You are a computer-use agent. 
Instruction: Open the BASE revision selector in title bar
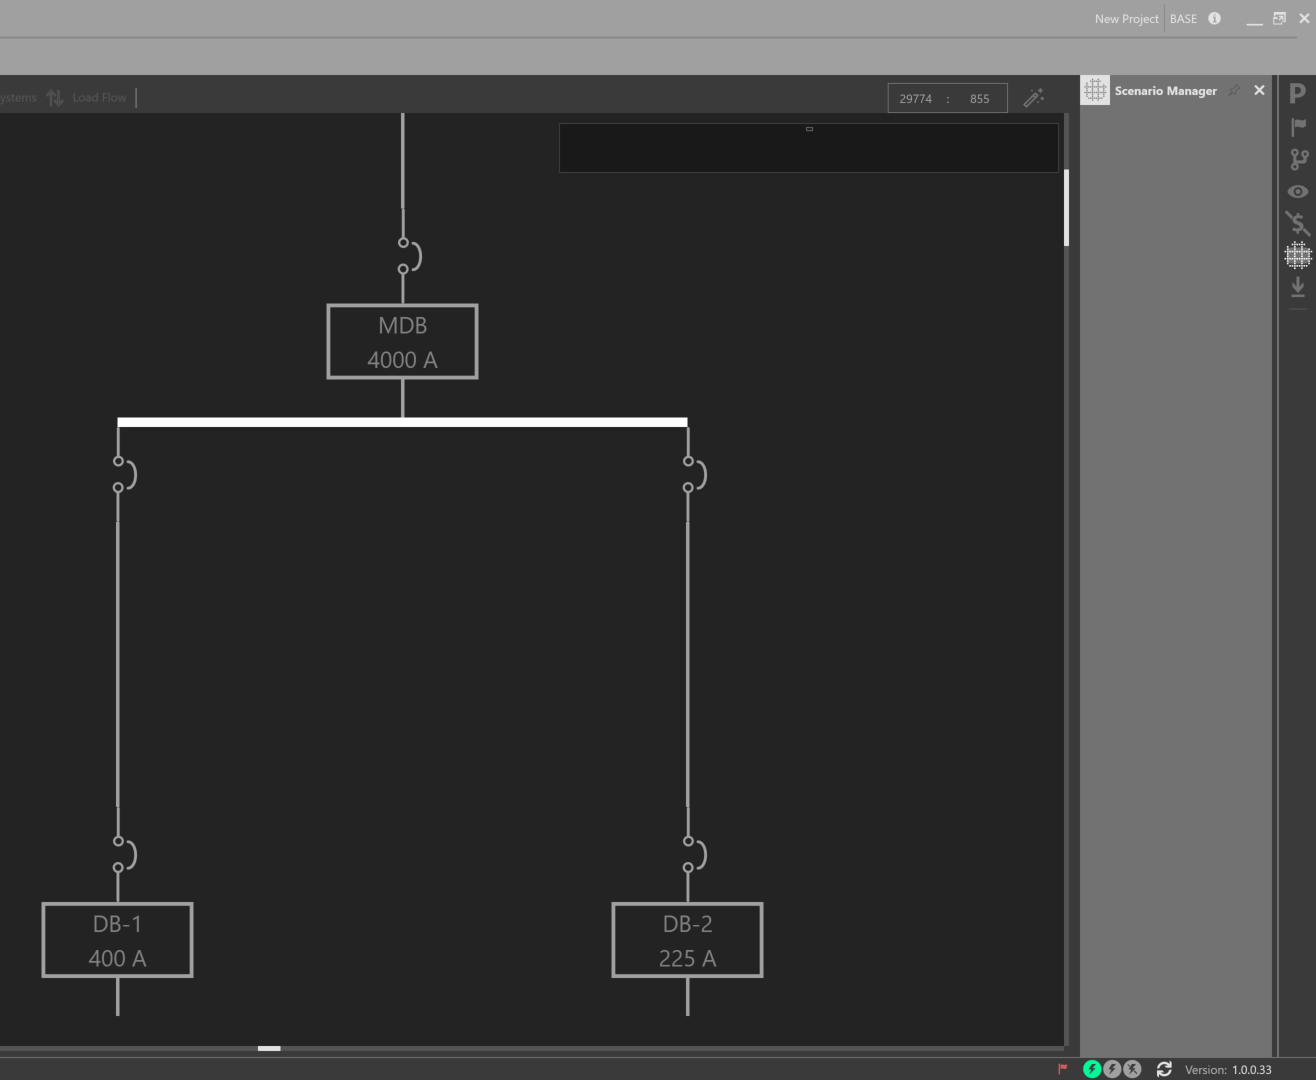[1183, 18]
